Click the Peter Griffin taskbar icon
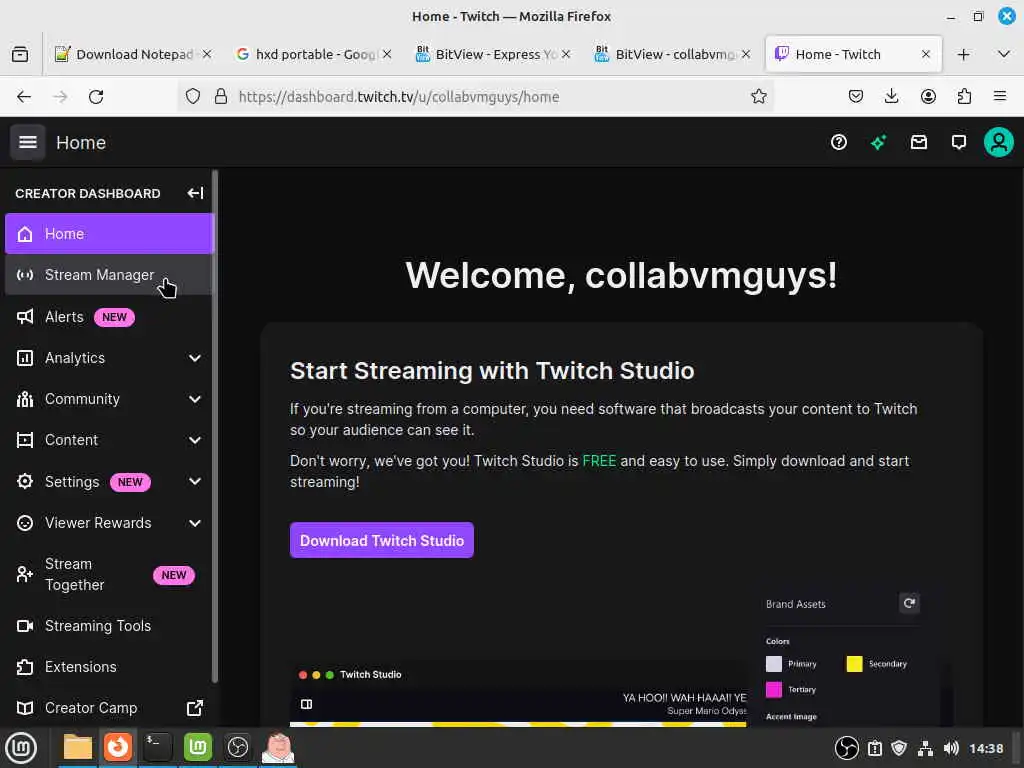 [x=278, y=748]
